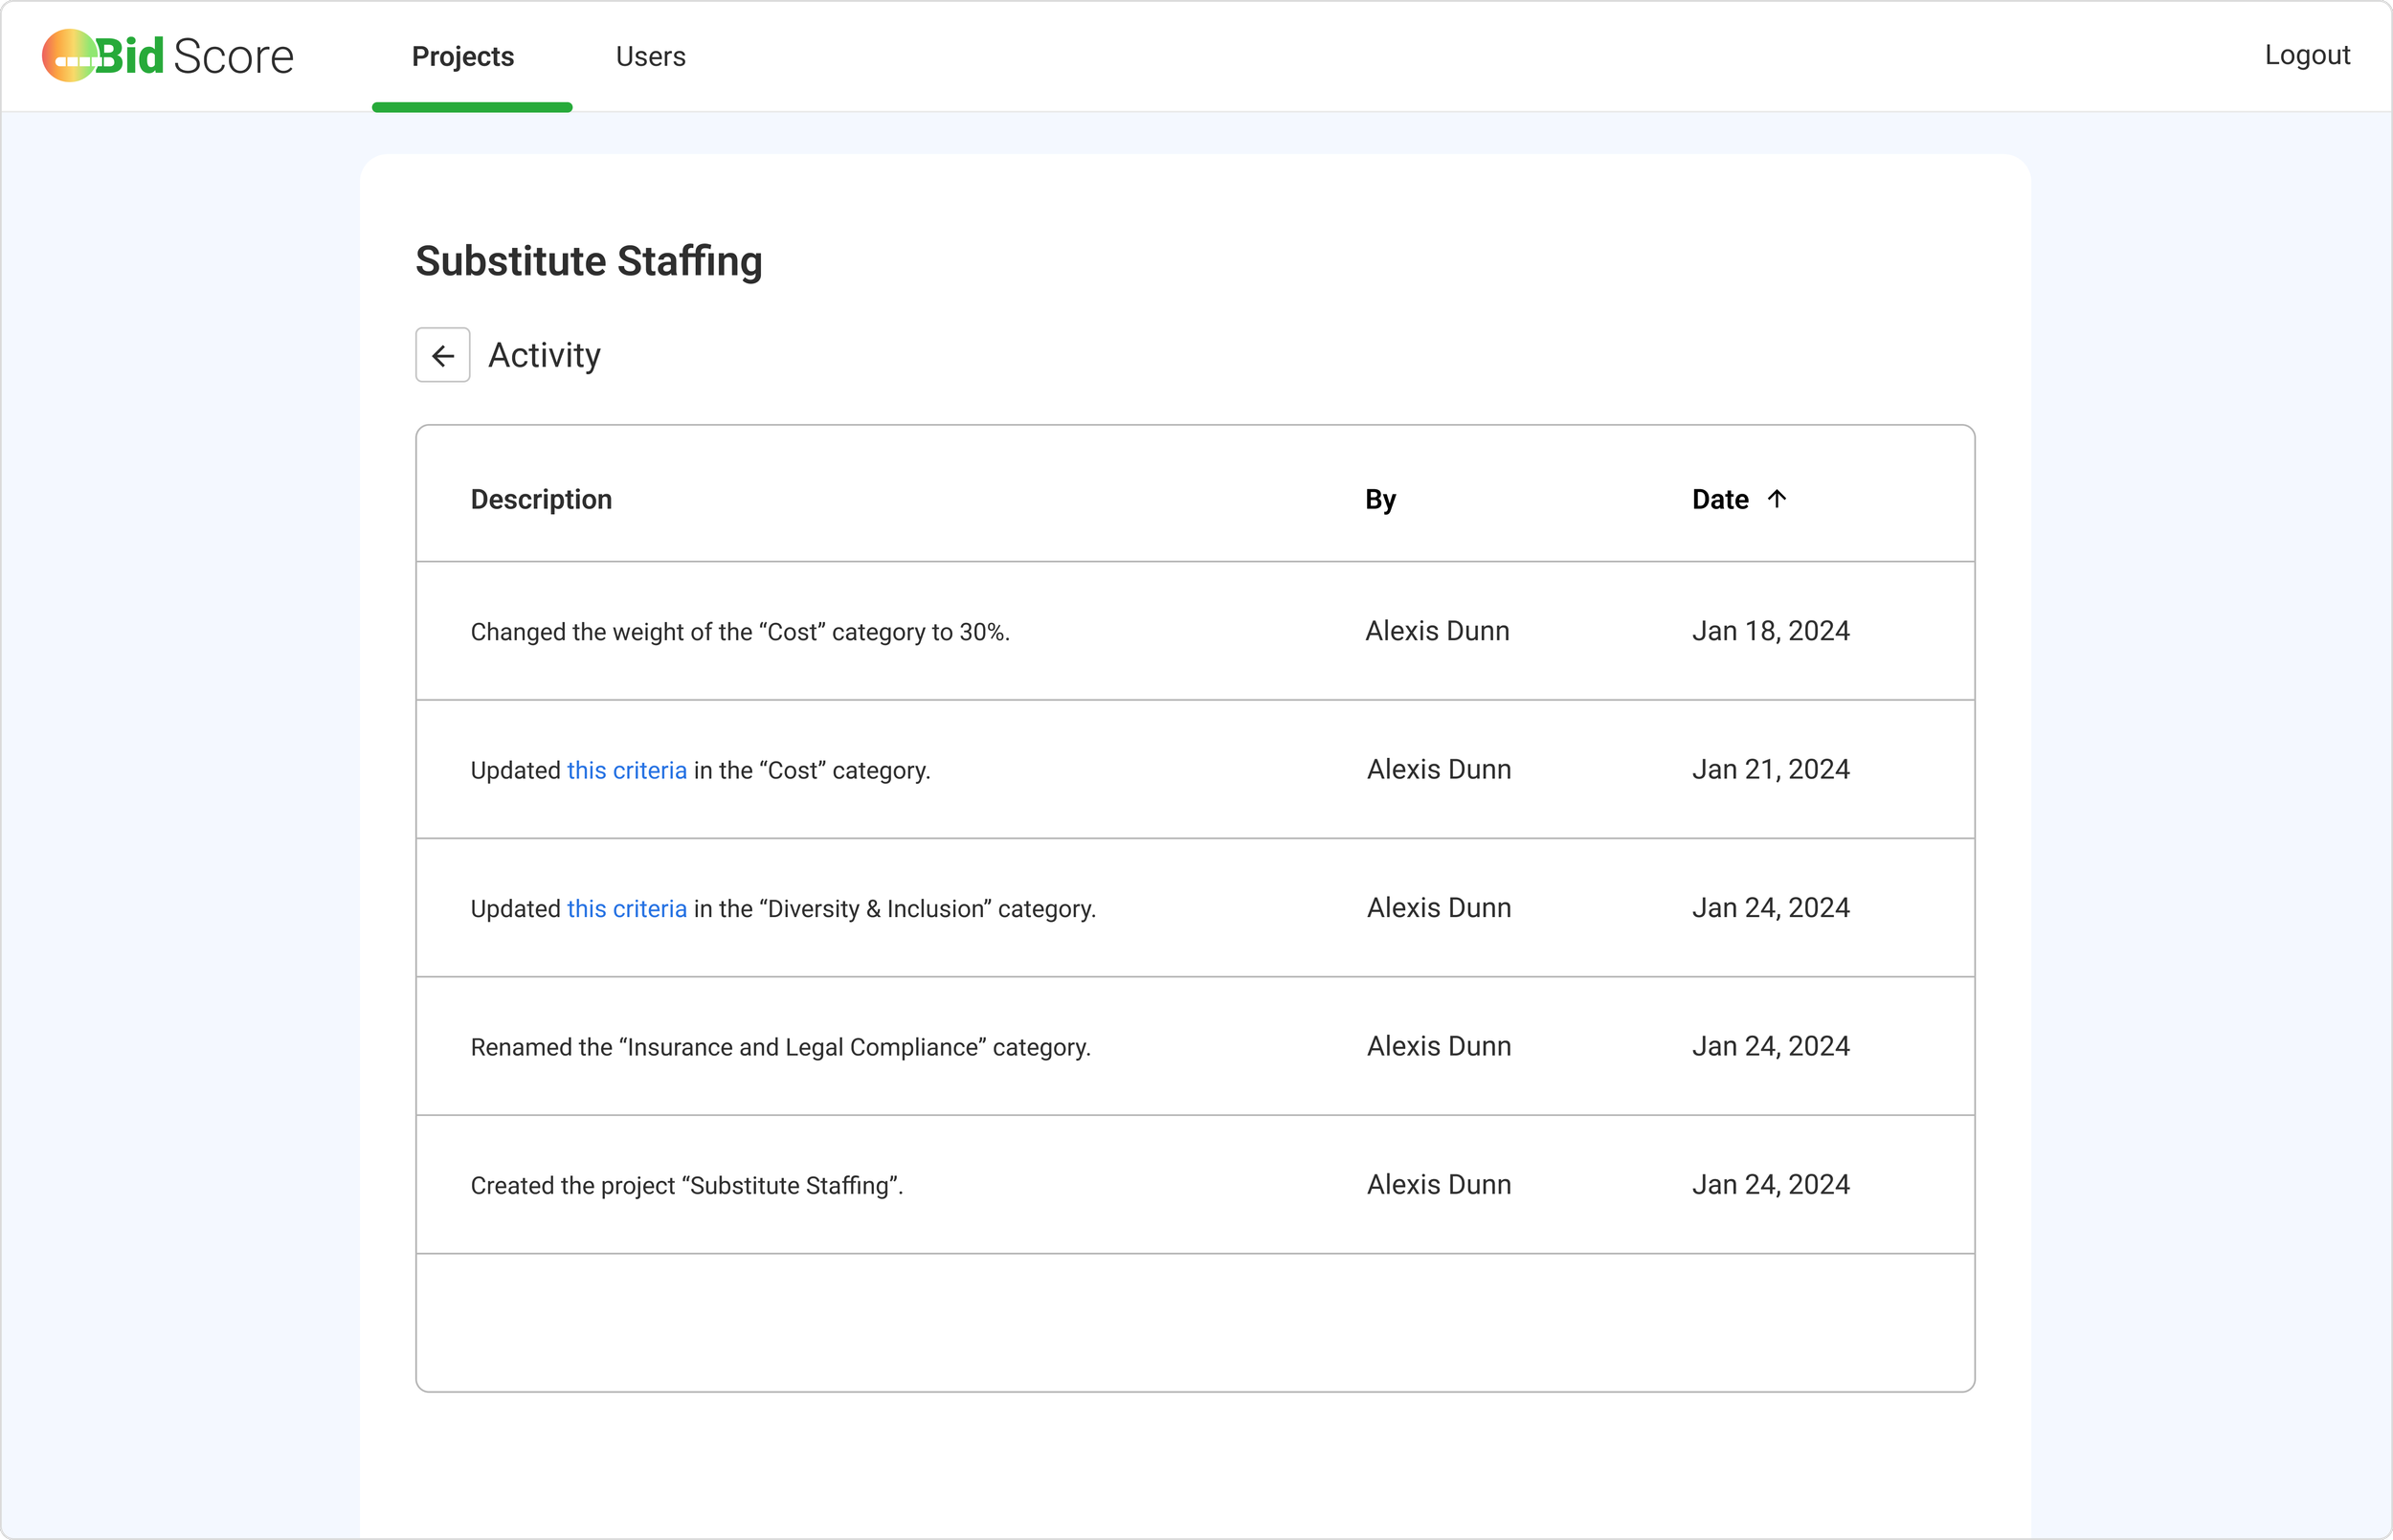Click the By column header
The height and width of the screenshot is (1540, 2393).
point(1380,499)
